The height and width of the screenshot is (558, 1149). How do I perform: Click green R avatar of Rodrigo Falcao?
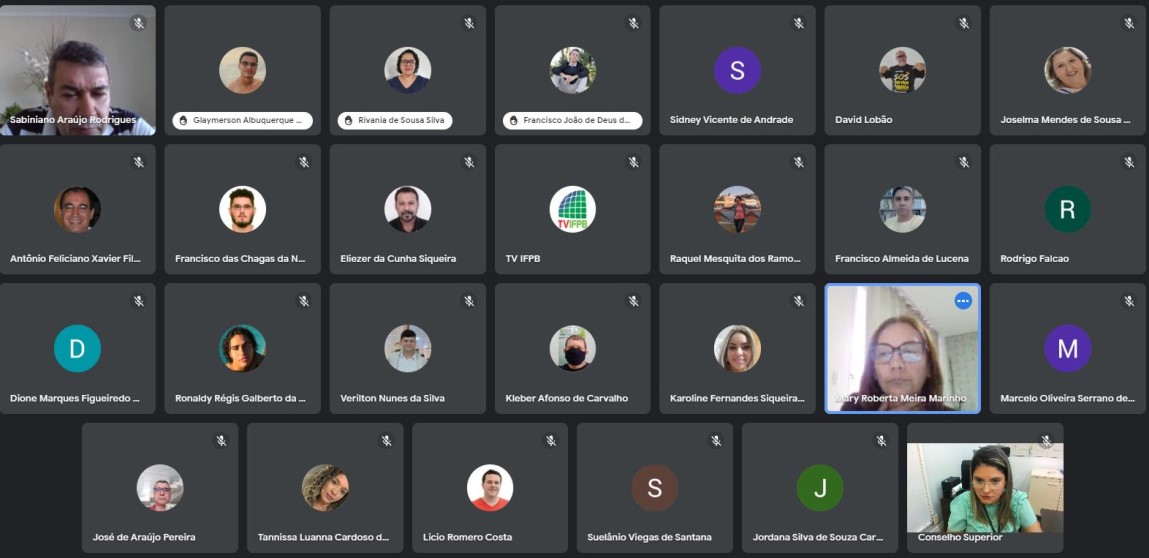[1068, 209]
